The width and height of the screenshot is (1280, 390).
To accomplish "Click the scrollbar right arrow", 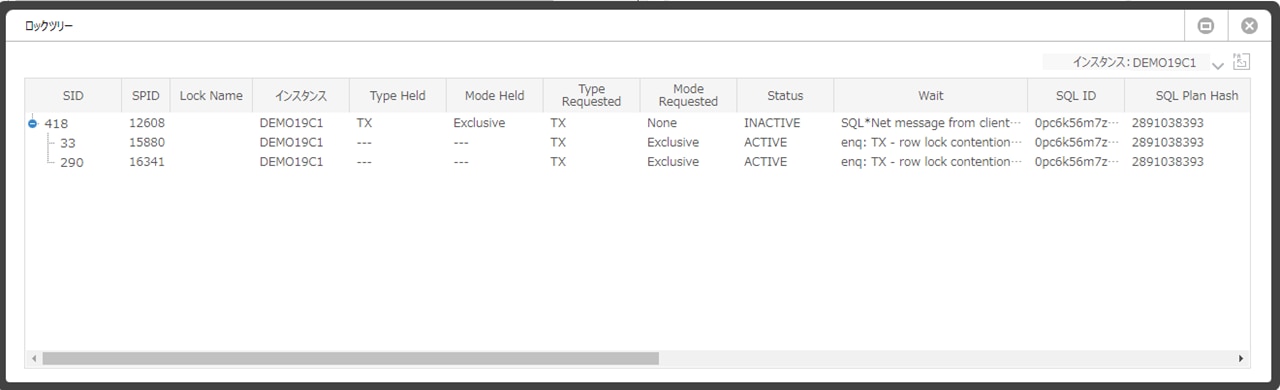I will click(x=1241, y=358).
